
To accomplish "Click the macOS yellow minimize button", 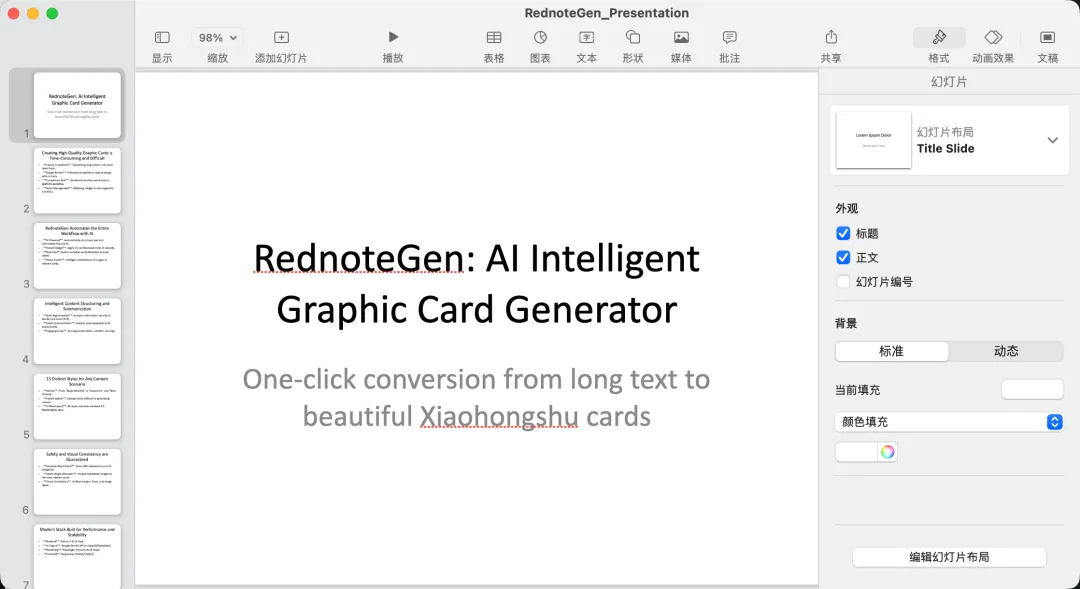I will [x=32, y=13].
